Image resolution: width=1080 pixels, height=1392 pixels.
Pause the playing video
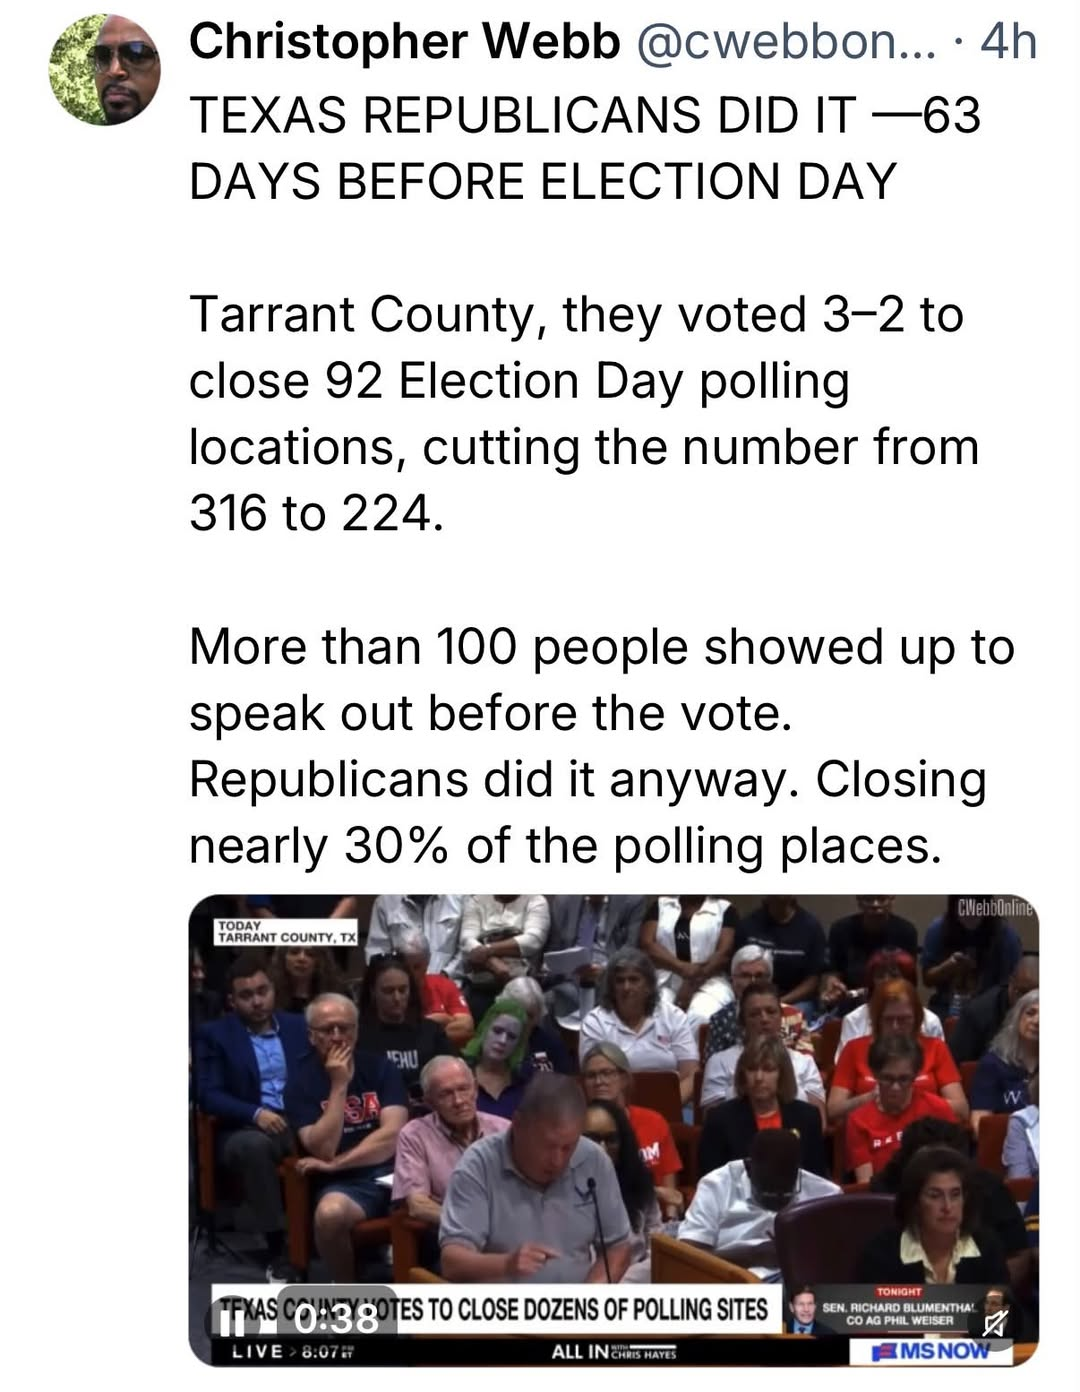click(231, 1320)
